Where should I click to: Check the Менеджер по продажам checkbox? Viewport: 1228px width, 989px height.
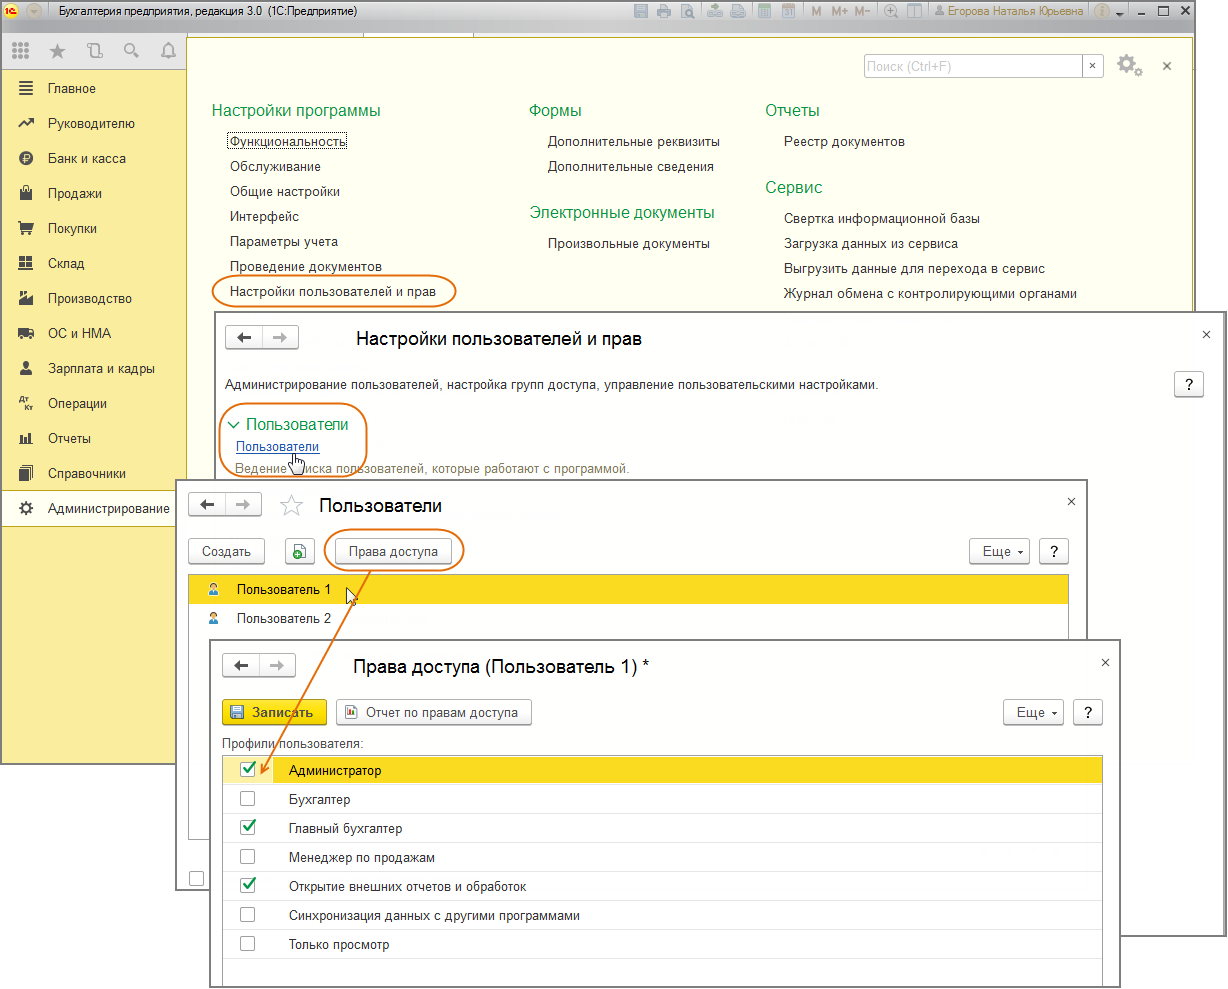point(248,857)
